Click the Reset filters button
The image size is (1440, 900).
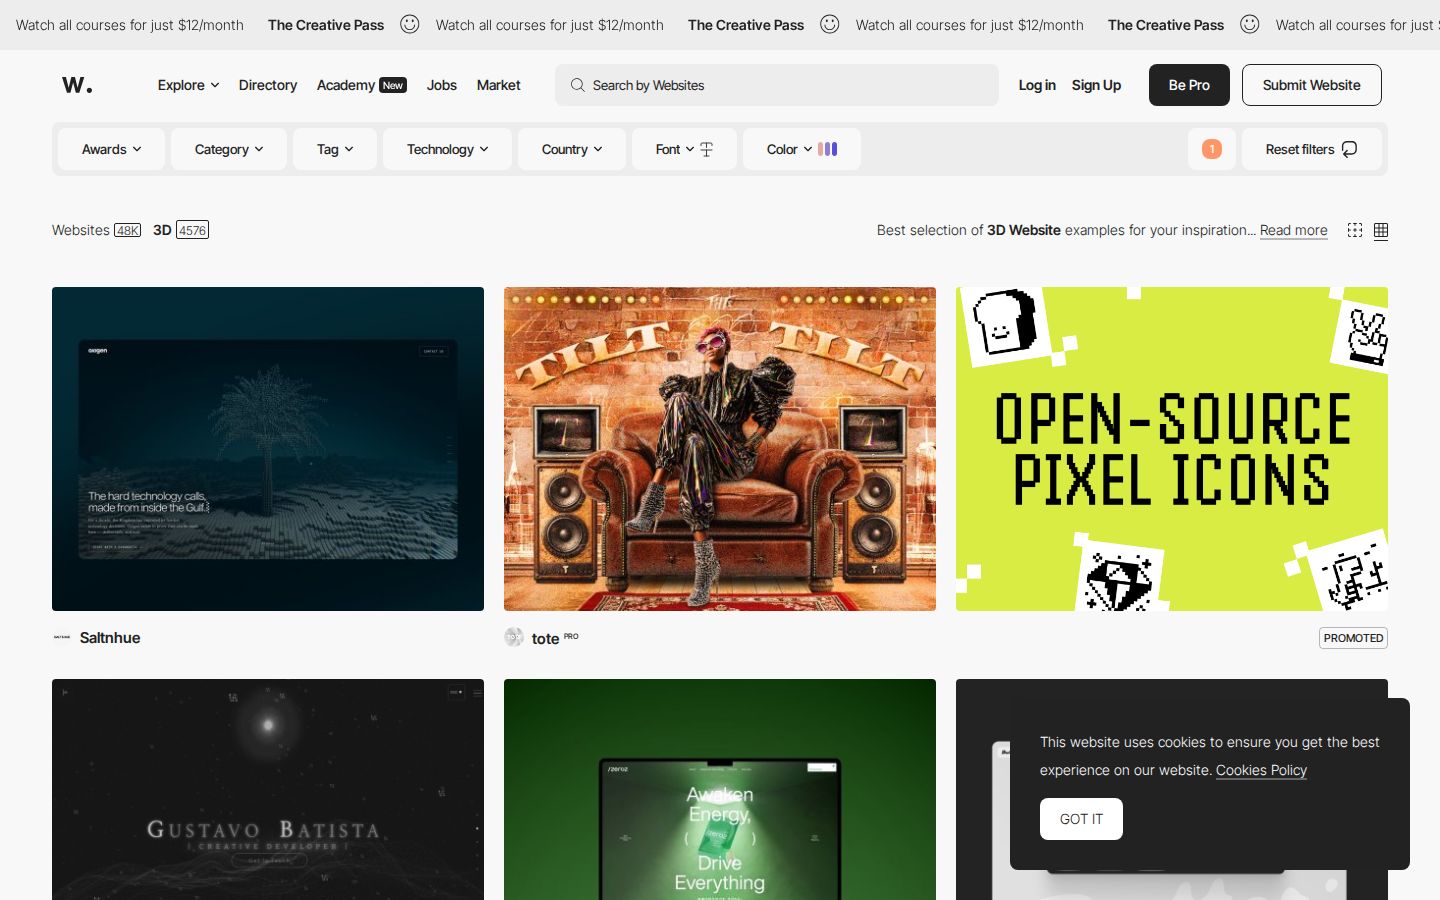(1312, 149)
